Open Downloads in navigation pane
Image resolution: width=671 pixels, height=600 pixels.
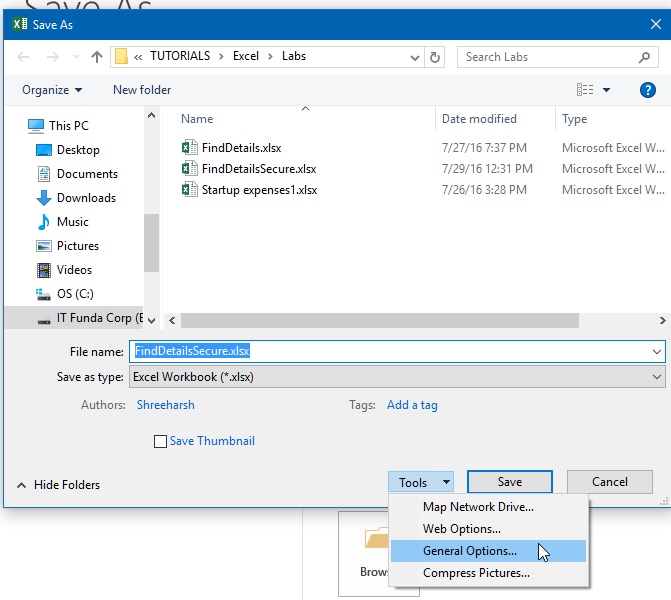pos(86,198)
